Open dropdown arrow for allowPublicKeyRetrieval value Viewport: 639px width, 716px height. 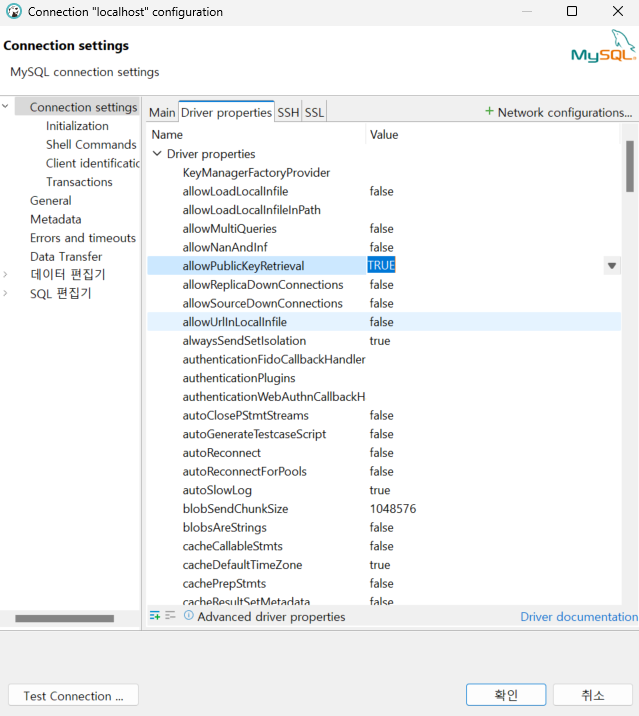tap(612, 266)
